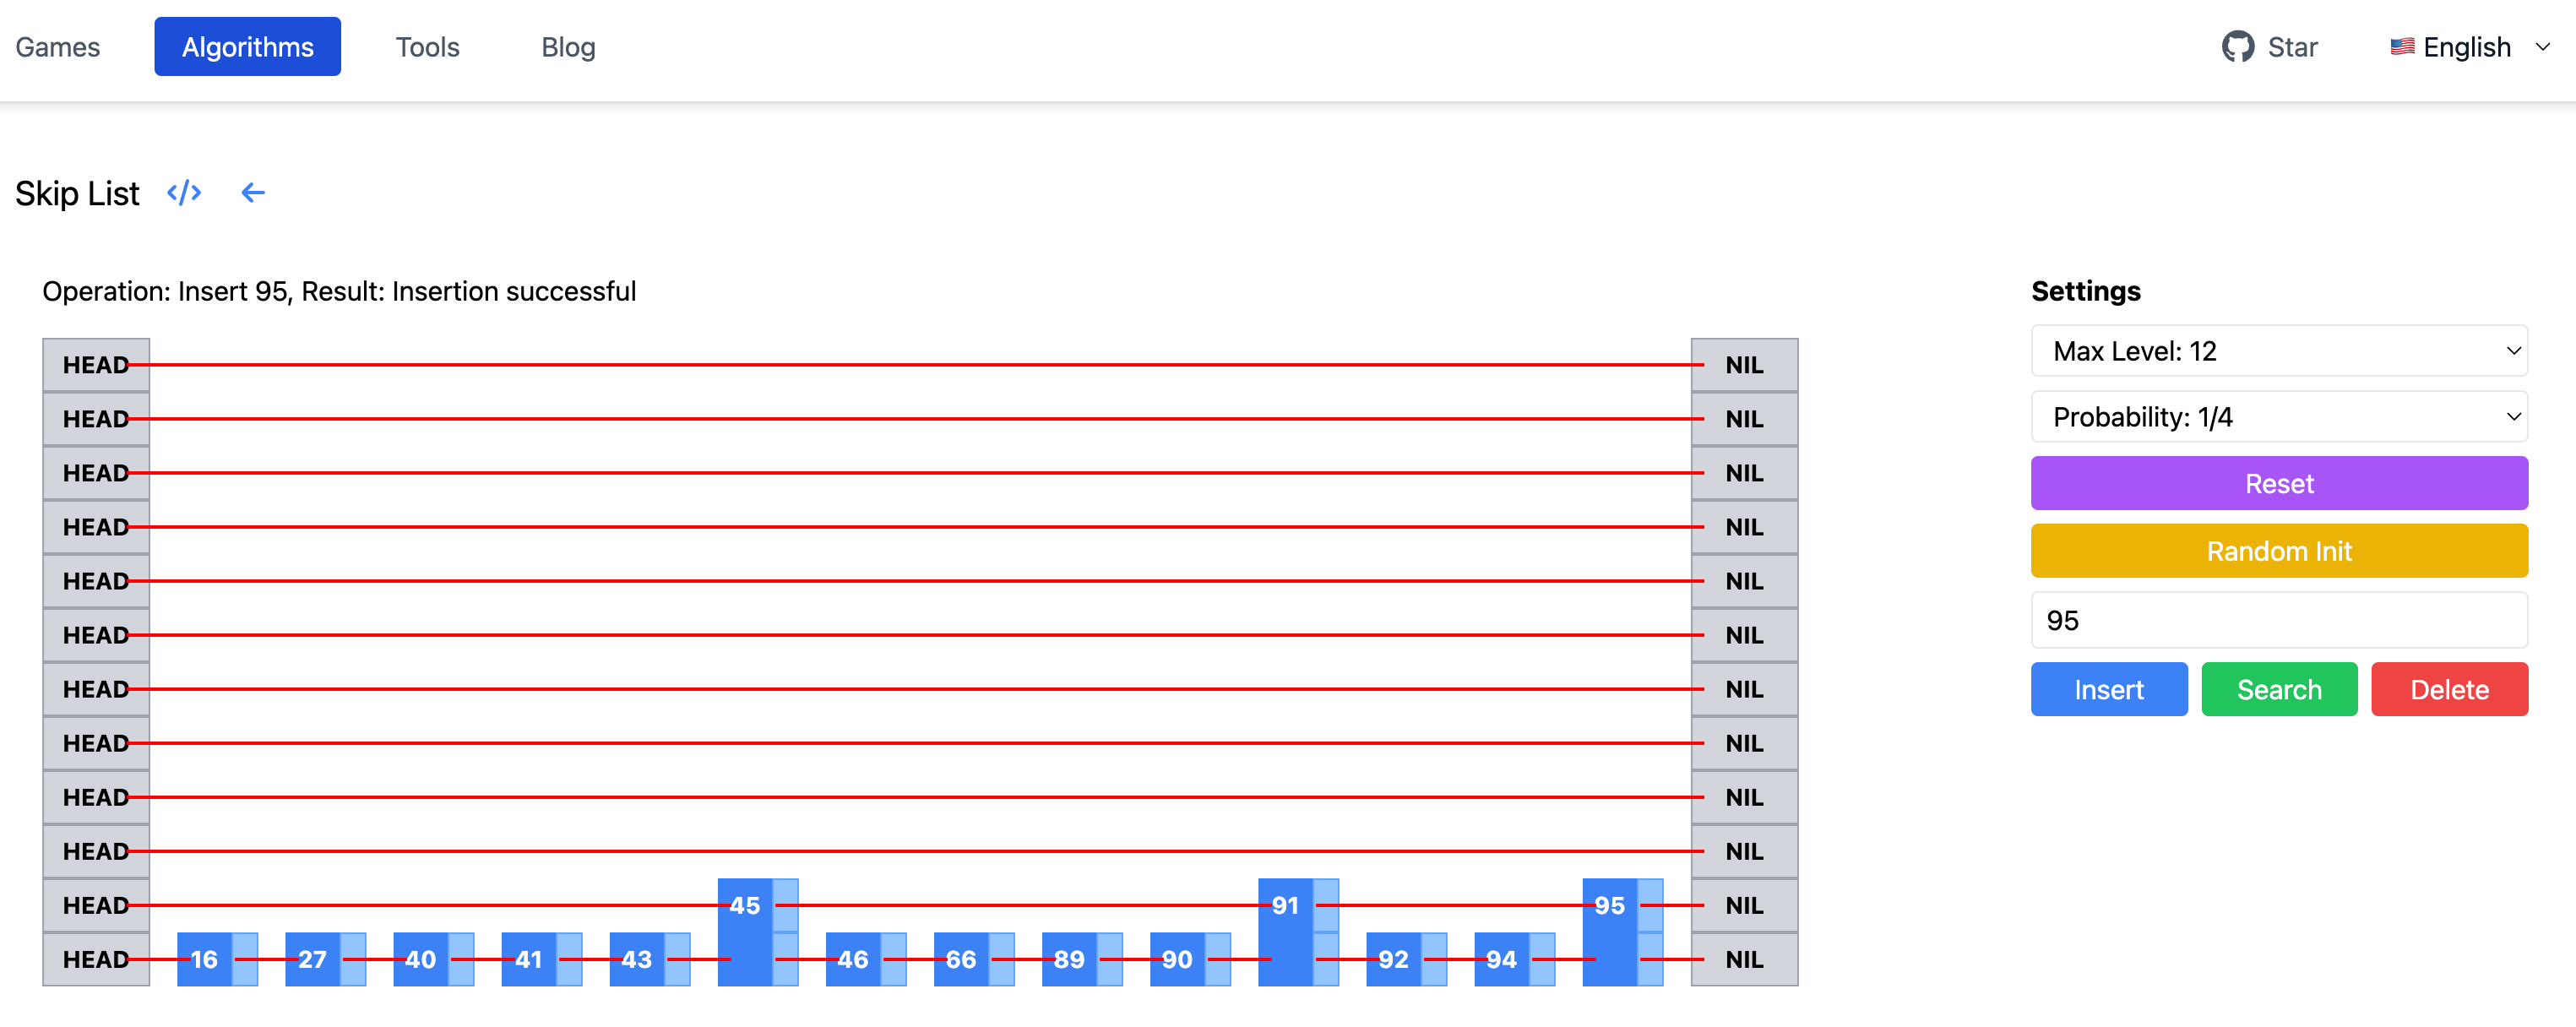Select skip list node 90
This screenshot has width=2576, height=1027.
1189,960
